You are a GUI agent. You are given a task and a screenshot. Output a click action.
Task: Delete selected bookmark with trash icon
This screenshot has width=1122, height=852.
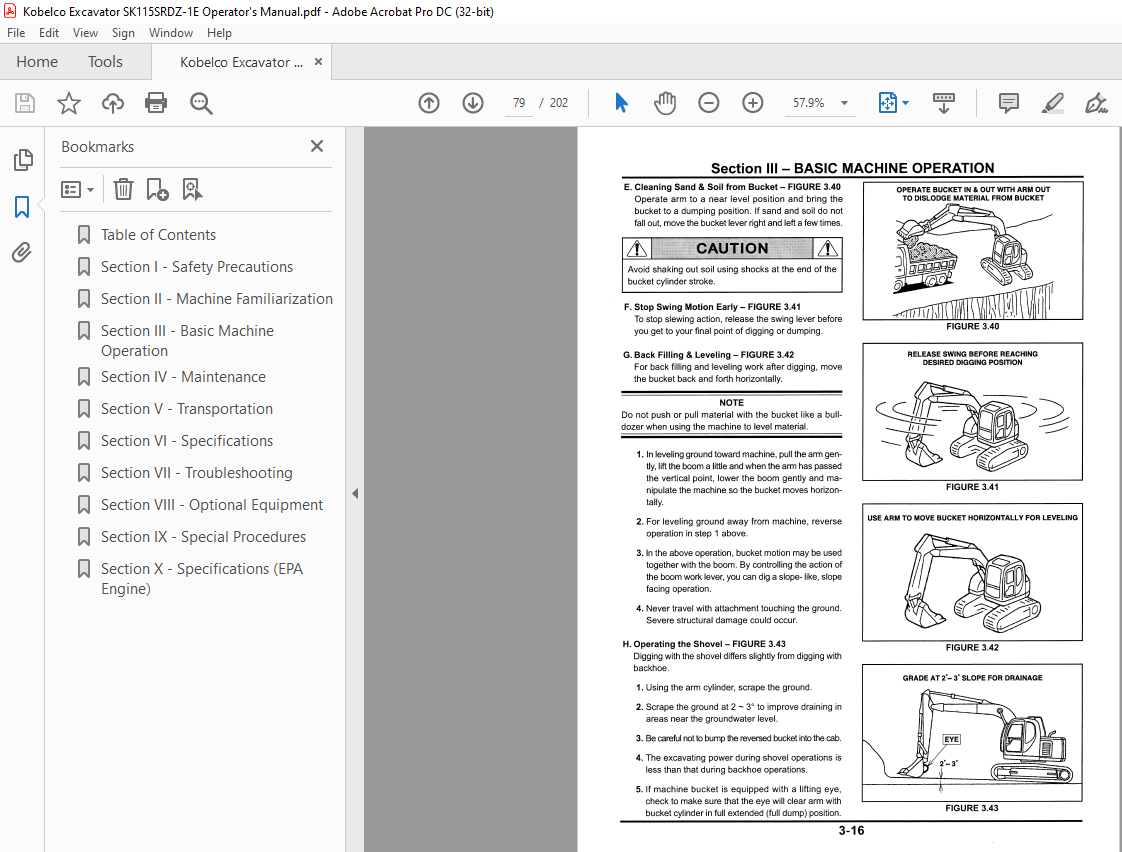(x=123, y=190)
